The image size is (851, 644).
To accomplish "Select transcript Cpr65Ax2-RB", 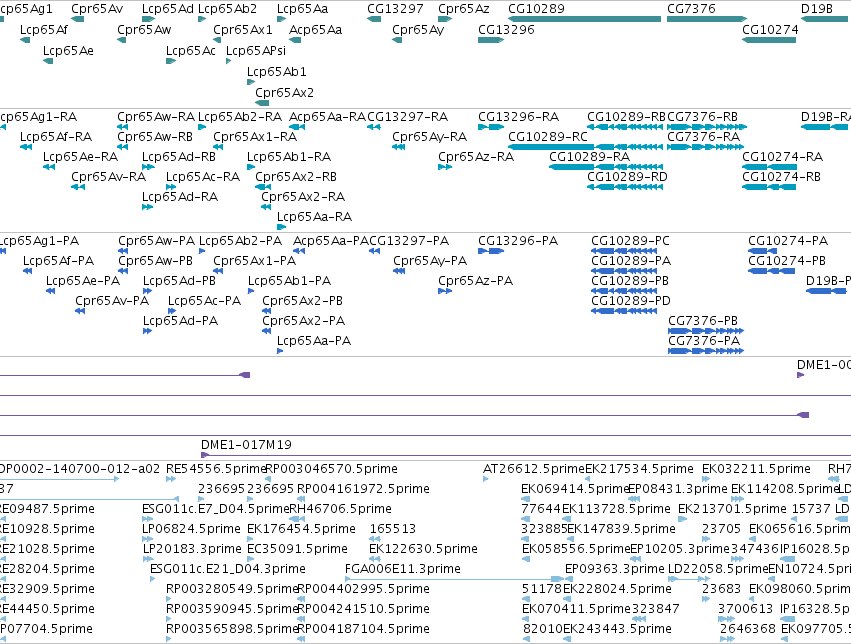I will [x=296, y=177].
